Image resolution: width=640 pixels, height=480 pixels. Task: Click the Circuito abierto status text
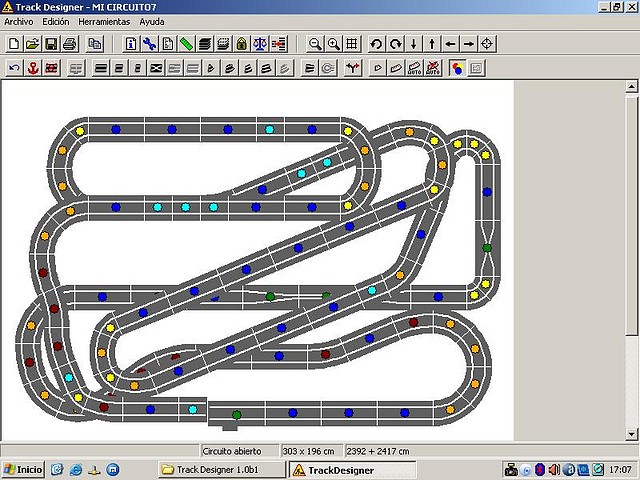(x=232, y=451)
